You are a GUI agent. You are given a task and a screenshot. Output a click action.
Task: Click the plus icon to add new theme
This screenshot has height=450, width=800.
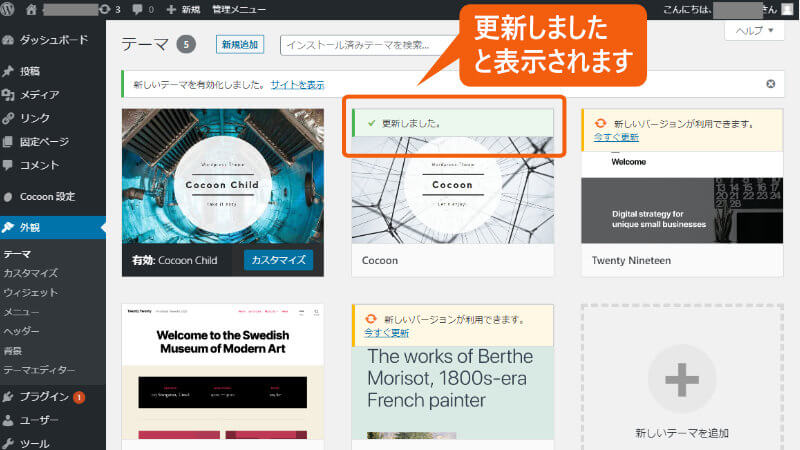pos(682,379)
